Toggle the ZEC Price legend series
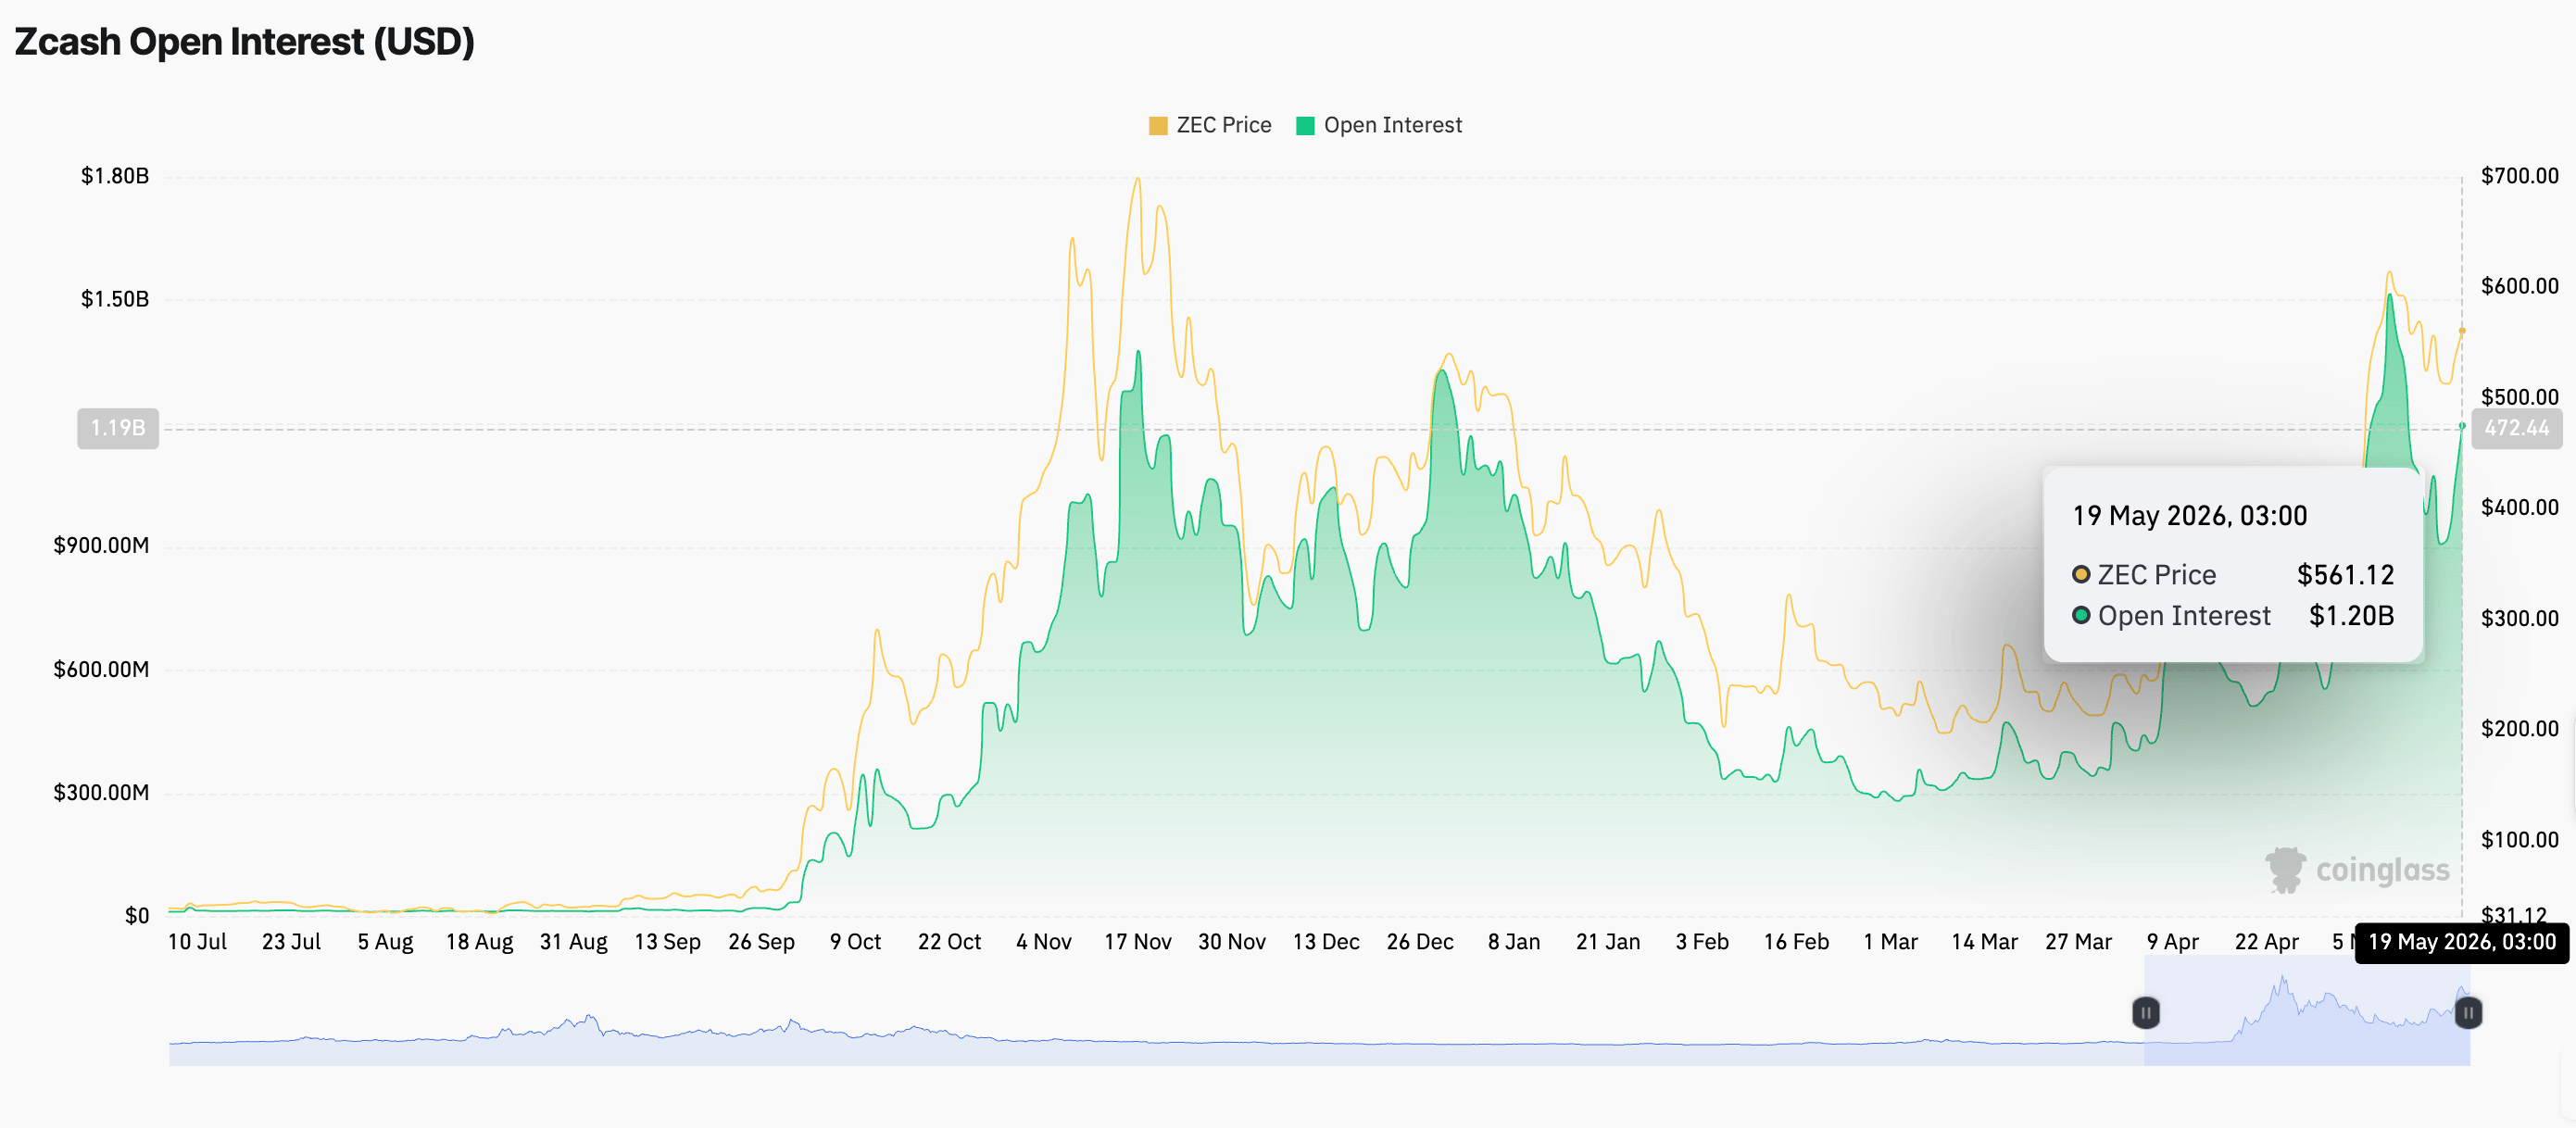2576x1128 pixels. pos(1210,125)
